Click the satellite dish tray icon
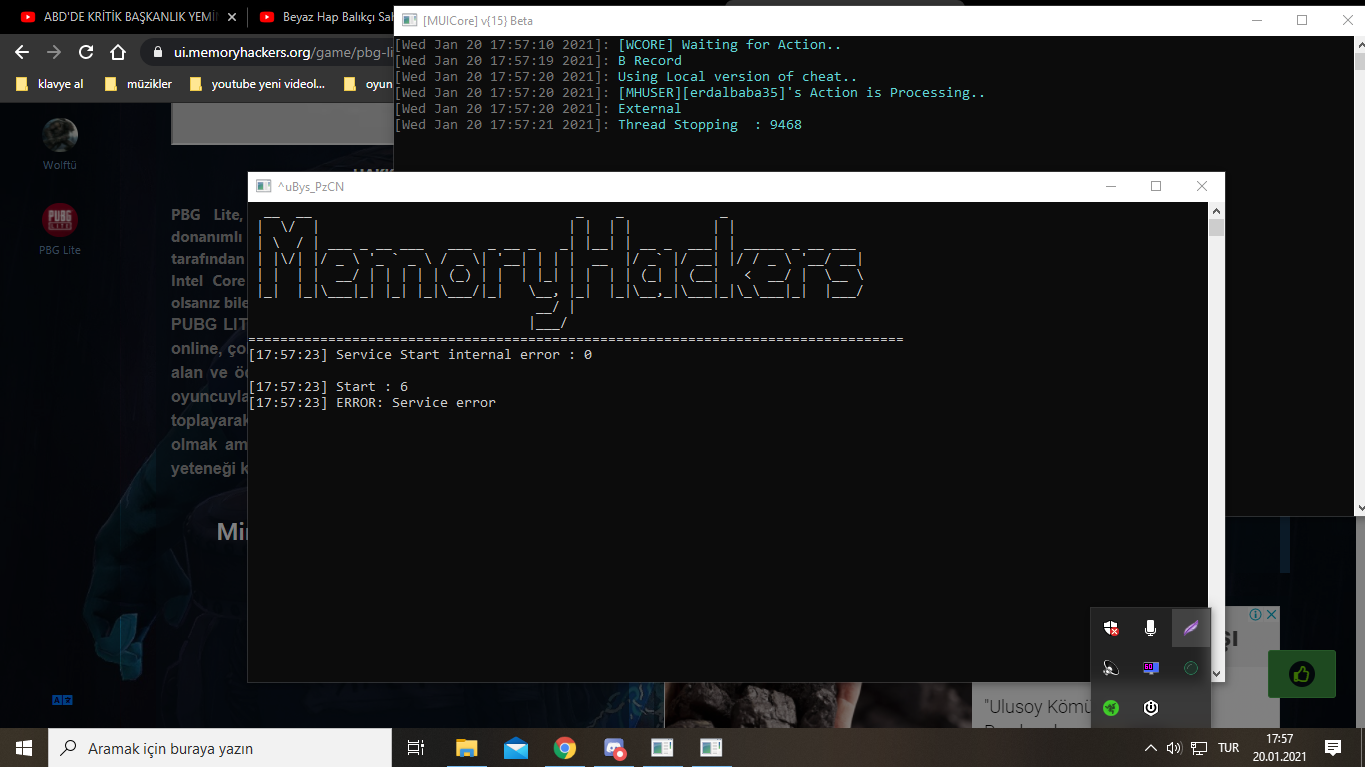 (1111, 668)
